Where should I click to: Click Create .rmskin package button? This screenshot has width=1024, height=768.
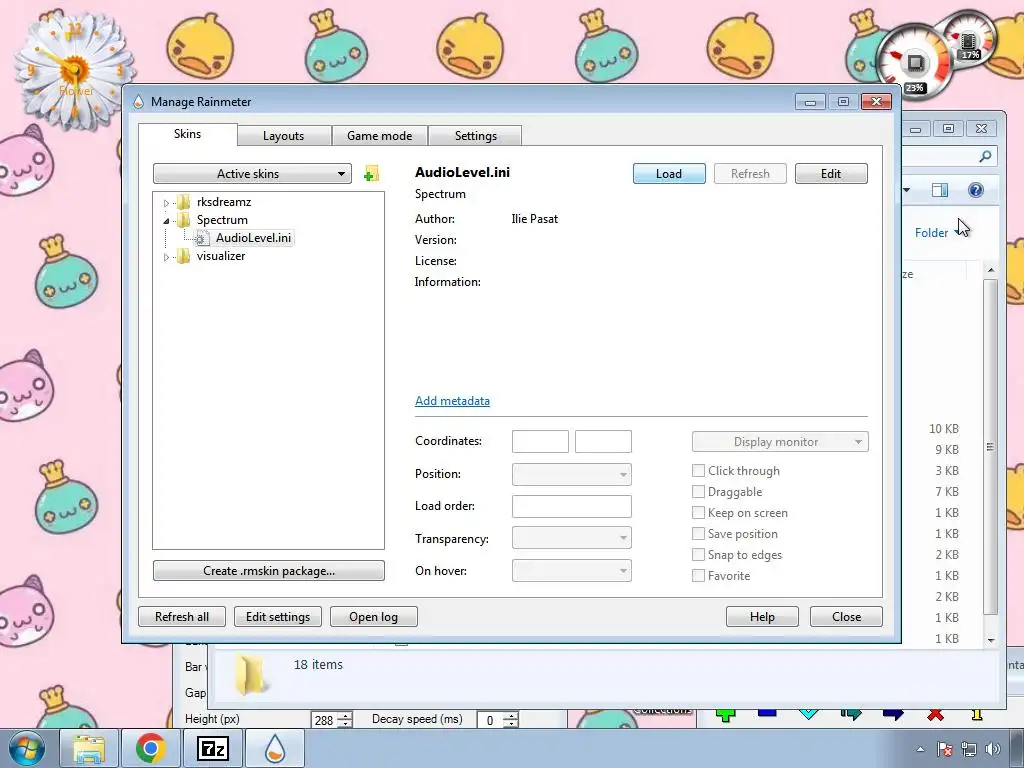click(268, 571)
